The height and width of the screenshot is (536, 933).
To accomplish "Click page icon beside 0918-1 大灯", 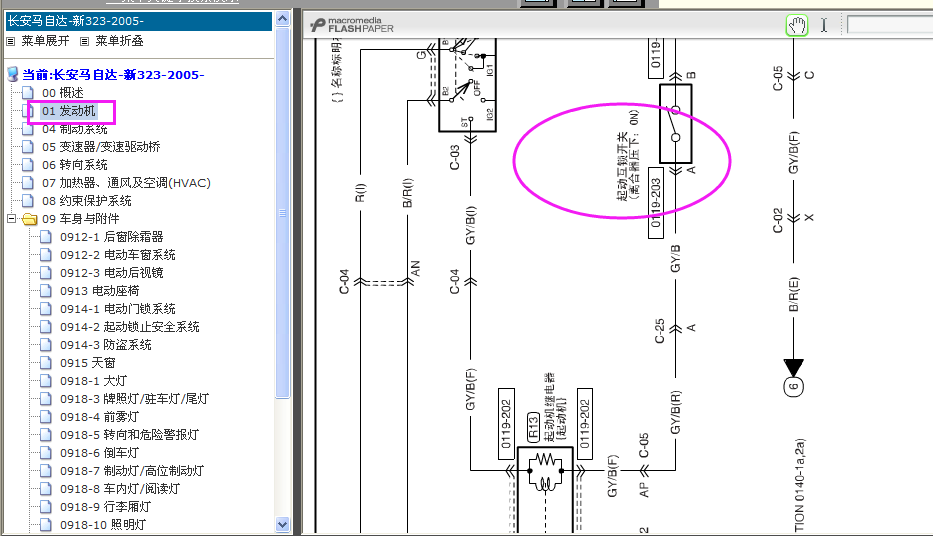I will [x=46, y=381].
